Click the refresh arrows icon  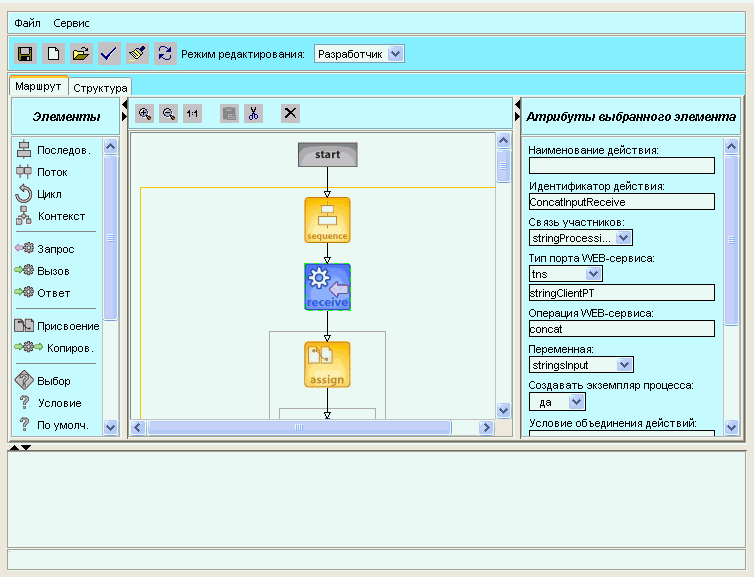click(x=165, y=54)
